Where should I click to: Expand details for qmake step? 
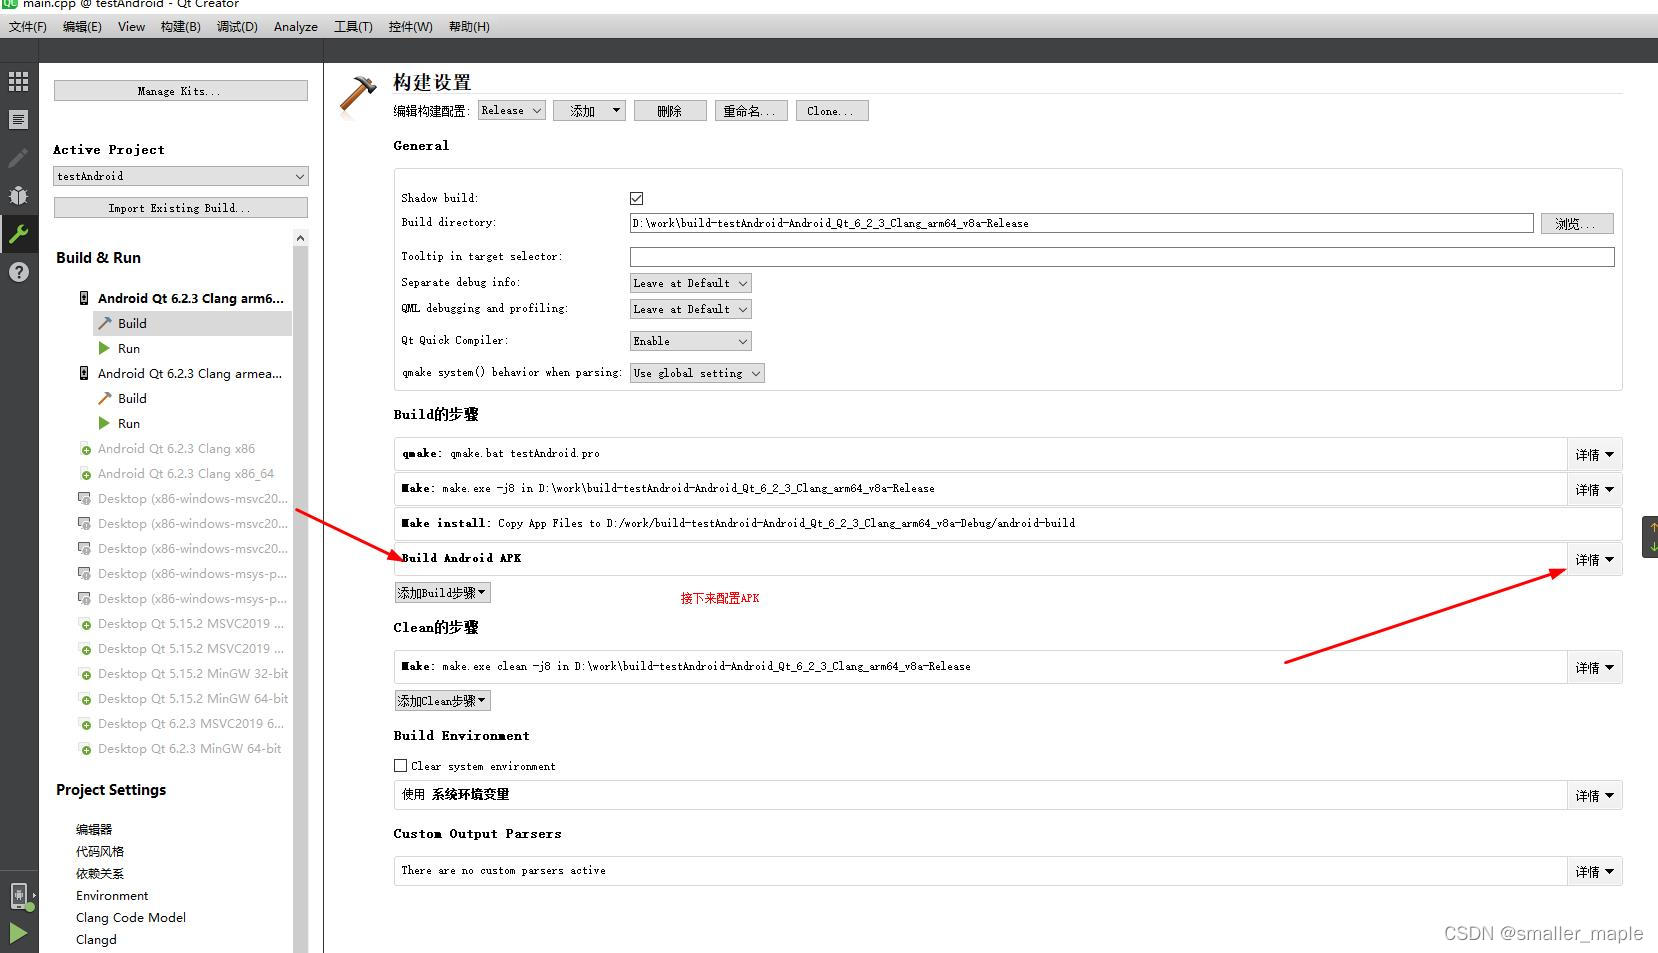1594,454
